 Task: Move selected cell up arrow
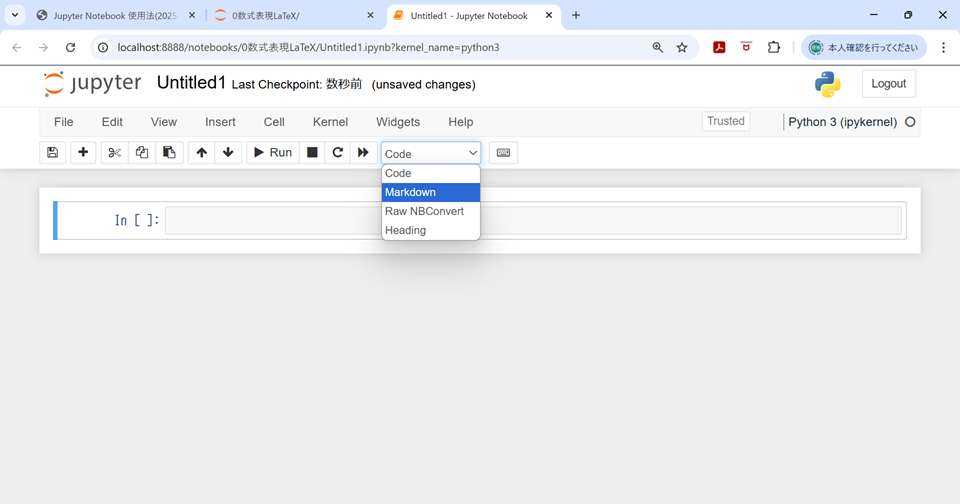click(201, 152)
